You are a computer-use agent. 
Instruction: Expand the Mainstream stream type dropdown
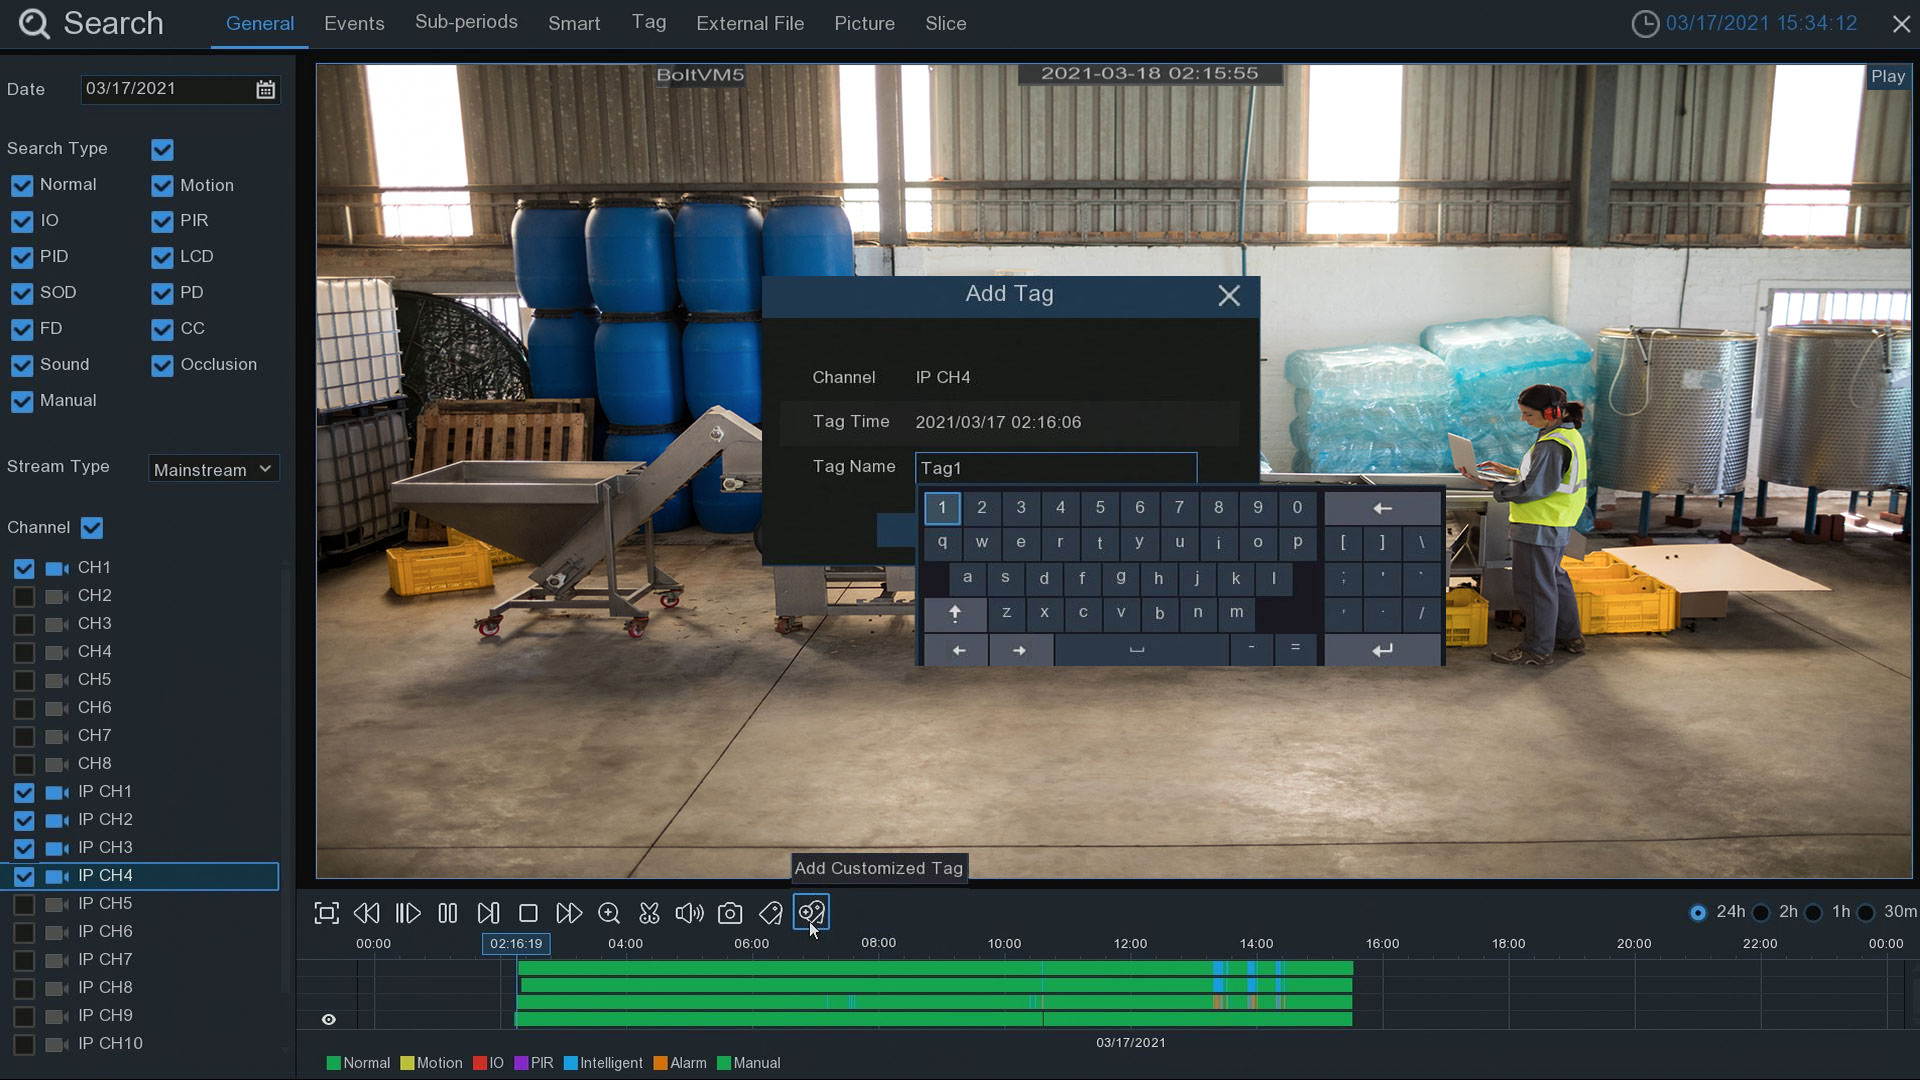[213, 469]
